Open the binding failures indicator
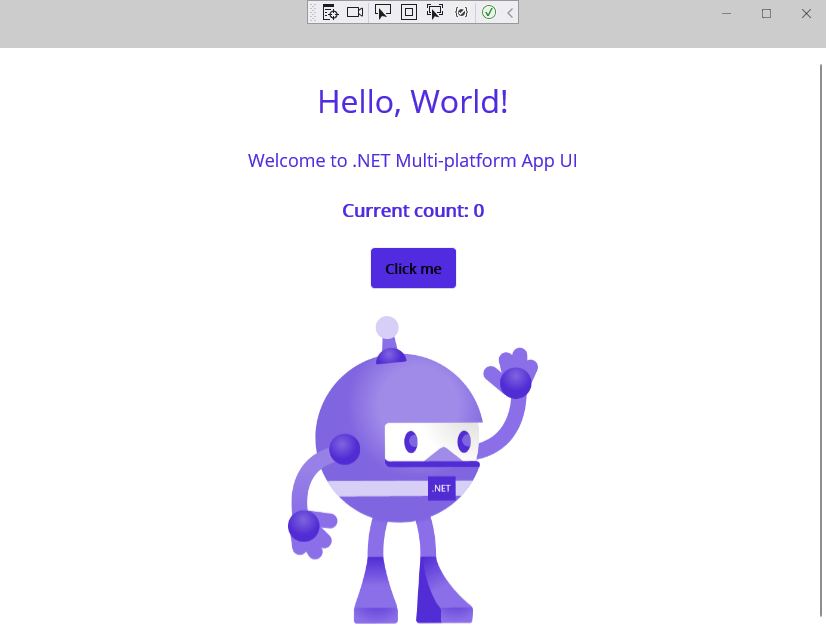826x643 pixels. (x=461, y=13)
